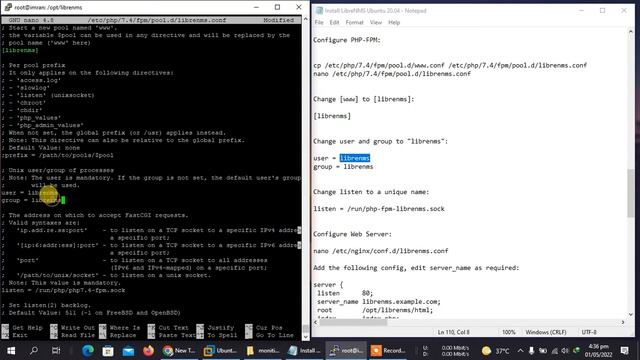
Task: Open Notepad Help menu
Action: tap(394, 22)
